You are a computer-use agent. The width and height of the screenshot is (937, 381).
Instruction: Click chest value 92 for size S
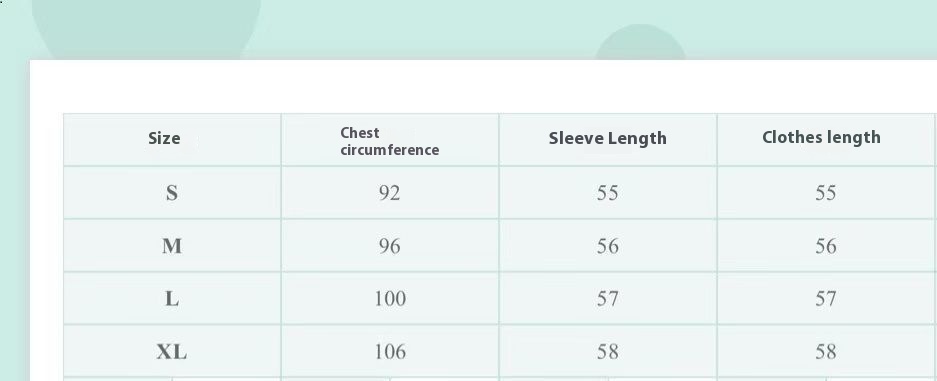tap(390, 193)
